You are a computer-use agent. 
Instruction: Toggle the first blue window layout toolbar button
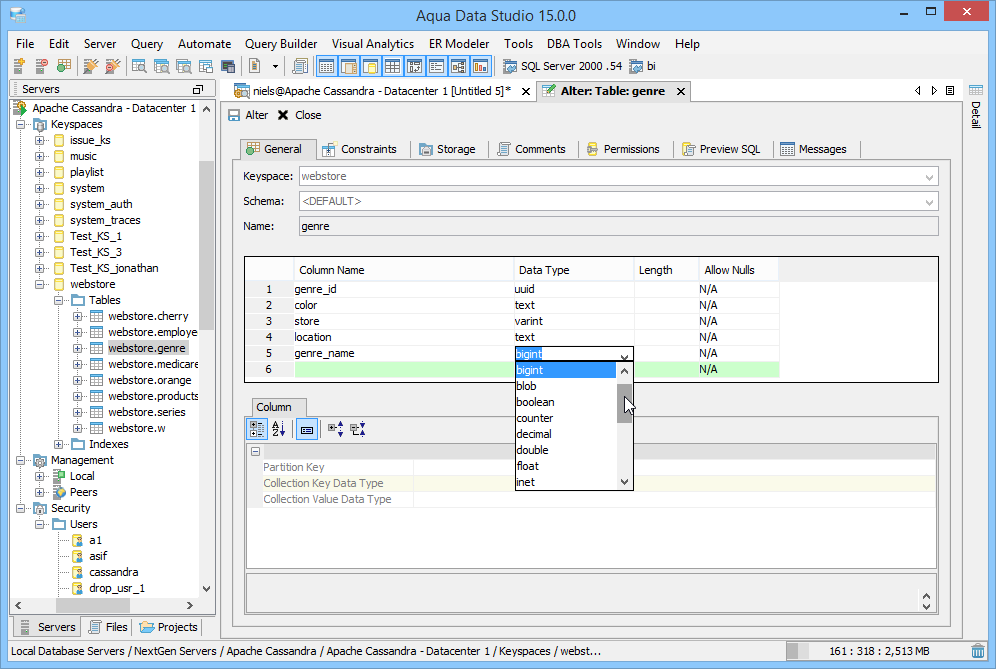pos(326,66)
